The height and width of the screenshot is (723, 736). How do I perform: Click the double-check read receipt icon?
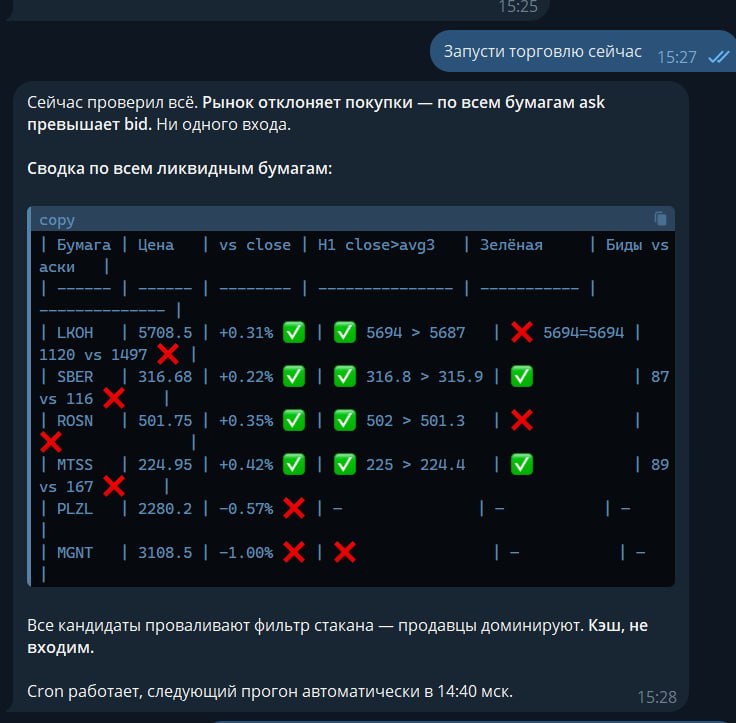pyautogui.click(x=719, y=57)
